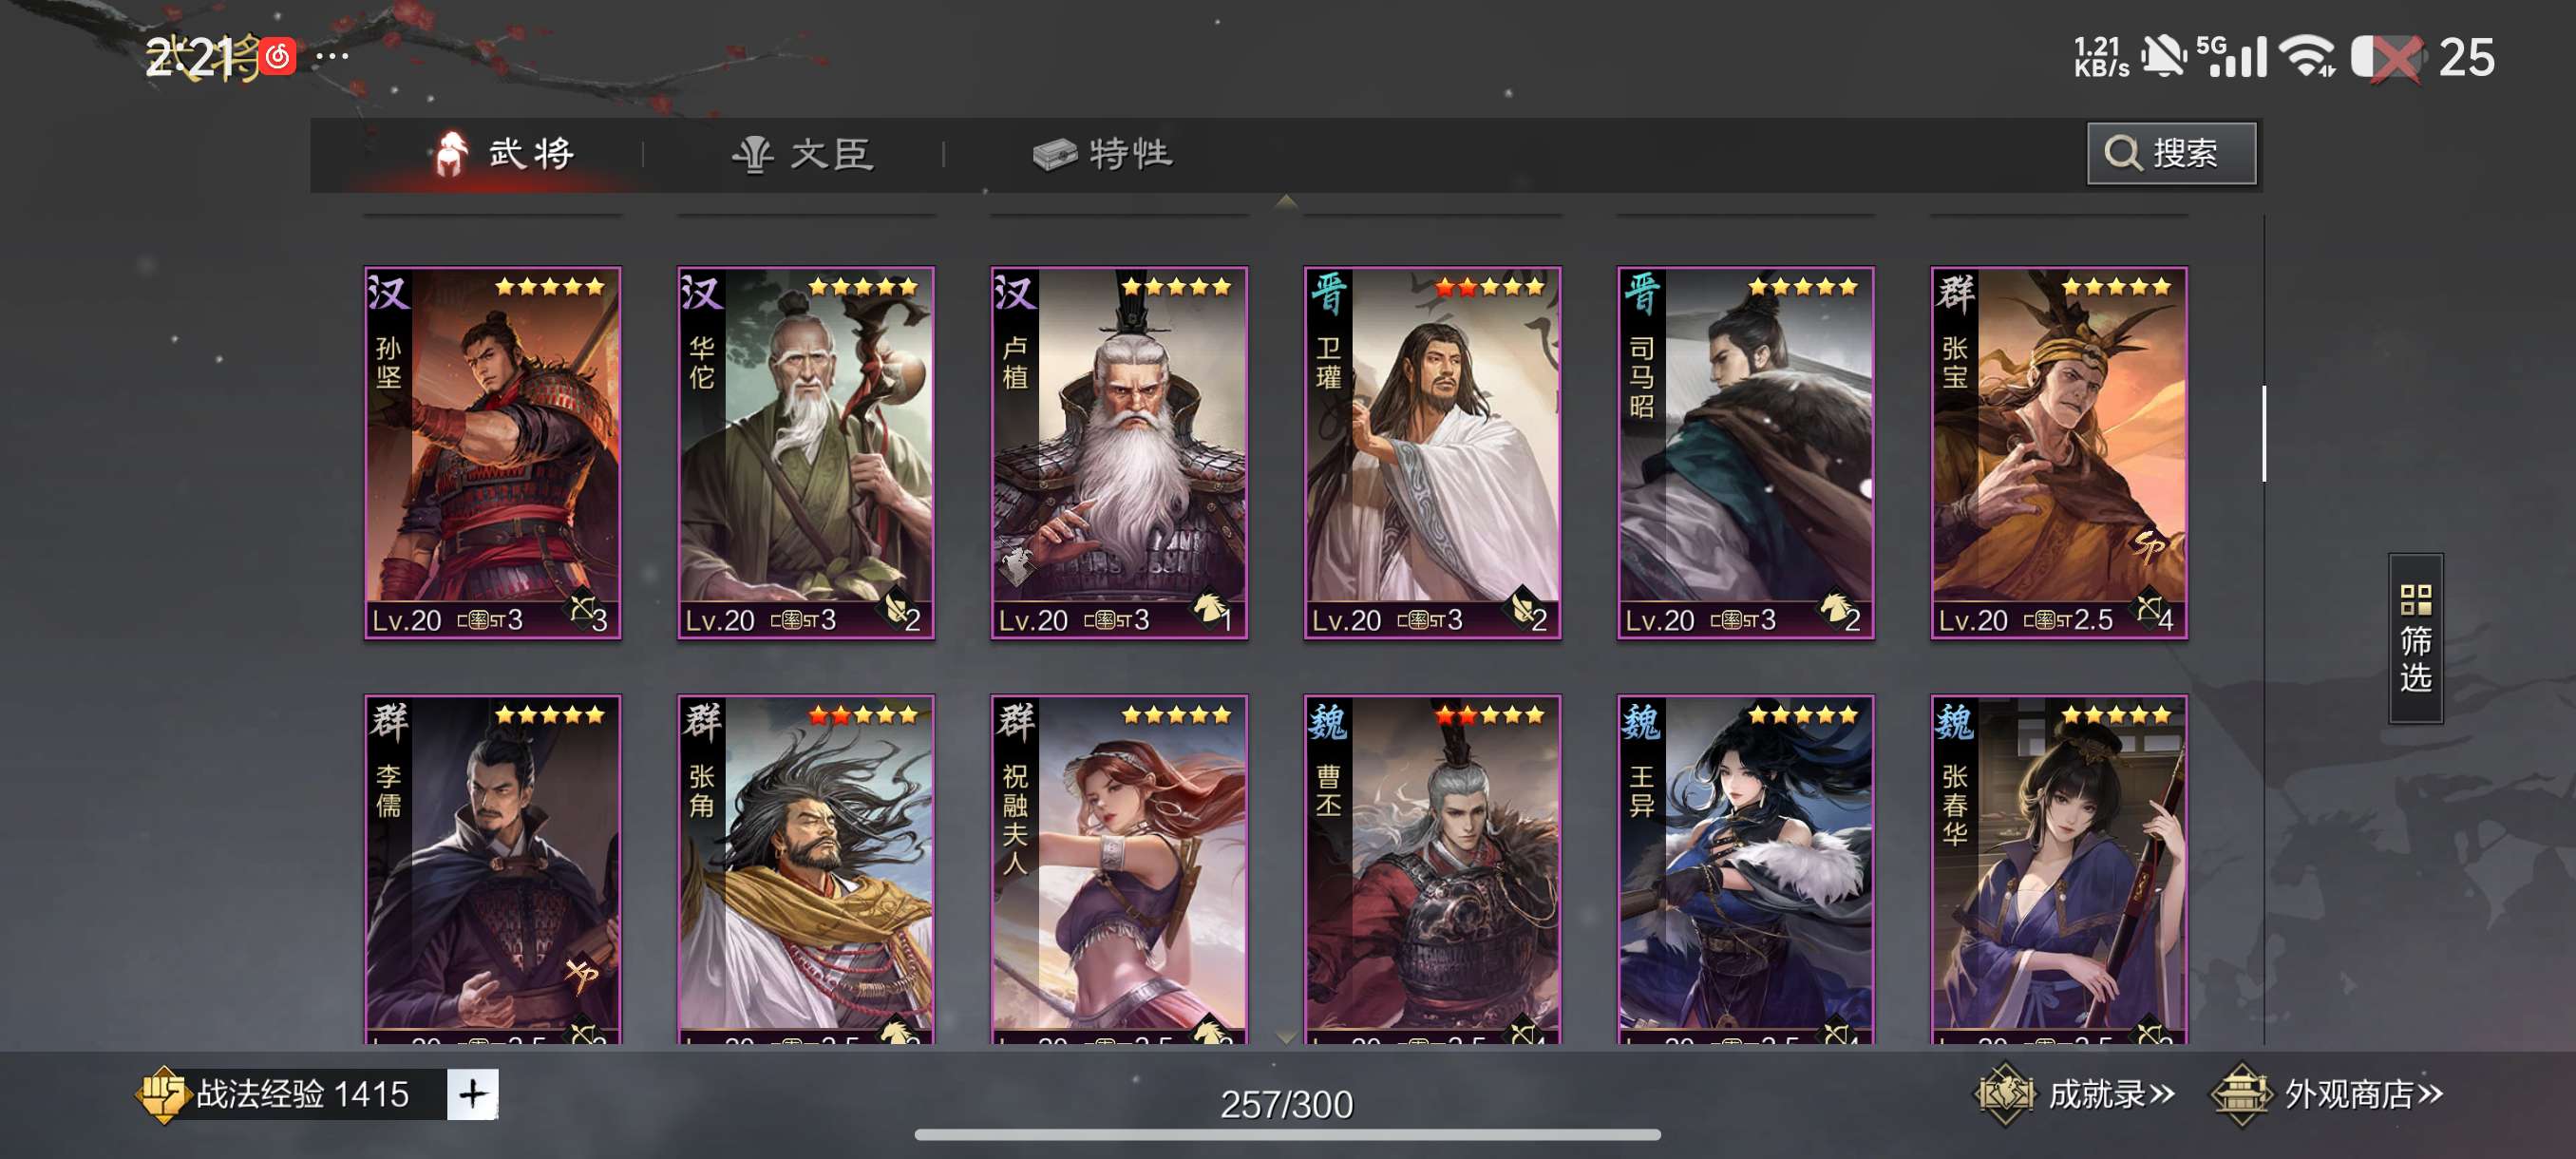Image resolution: width=2576 pixels, height=1159 pixels.
Task: Open the 文臣 ministers tab
Action: [804, 154]
